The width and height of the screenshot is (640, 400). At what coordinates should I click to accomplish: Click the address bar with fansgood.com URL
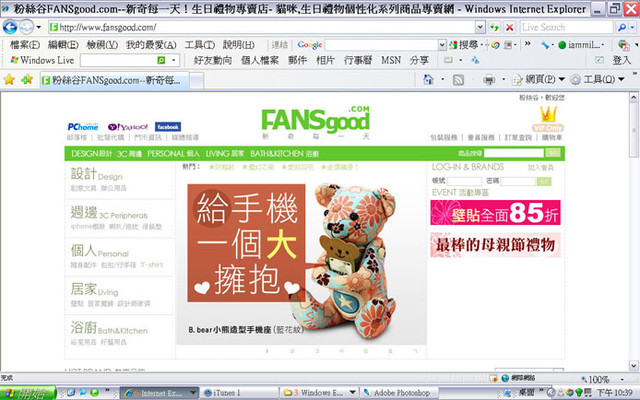[261, 27]
